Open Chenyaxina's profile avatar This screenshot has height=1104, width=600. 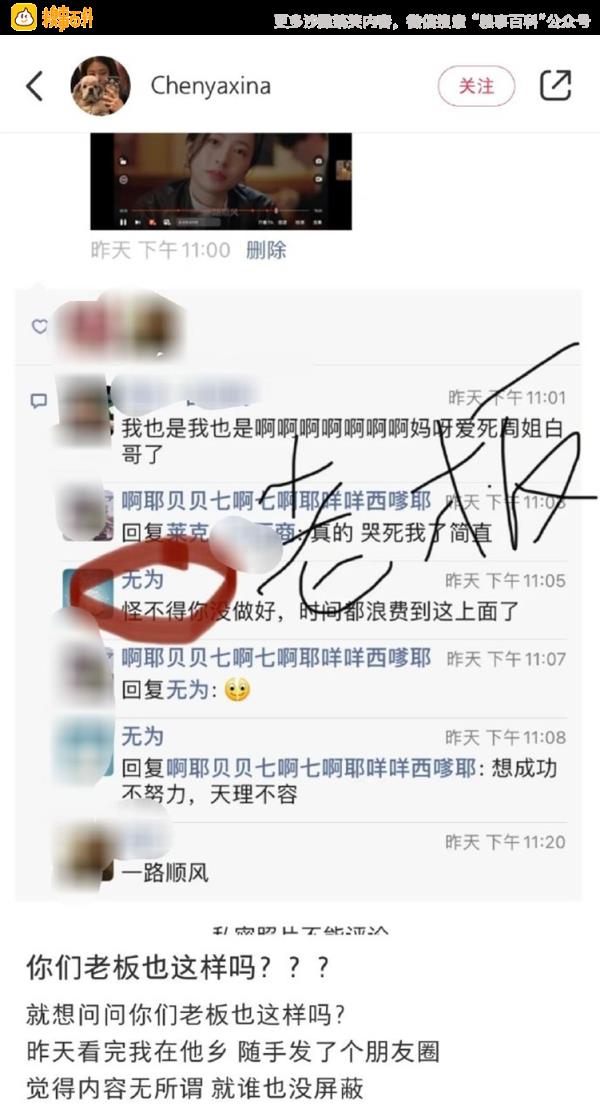pyautogui.click(x=100, y=86)
